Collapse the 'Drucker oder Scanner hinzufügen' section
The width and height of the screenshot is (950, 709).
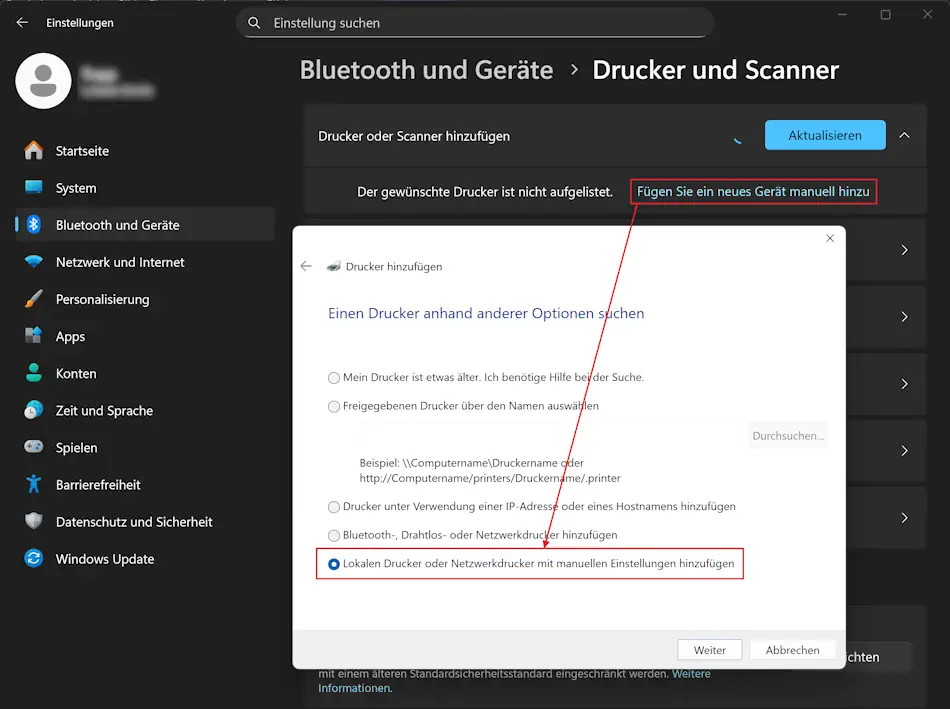pos(905,135)
